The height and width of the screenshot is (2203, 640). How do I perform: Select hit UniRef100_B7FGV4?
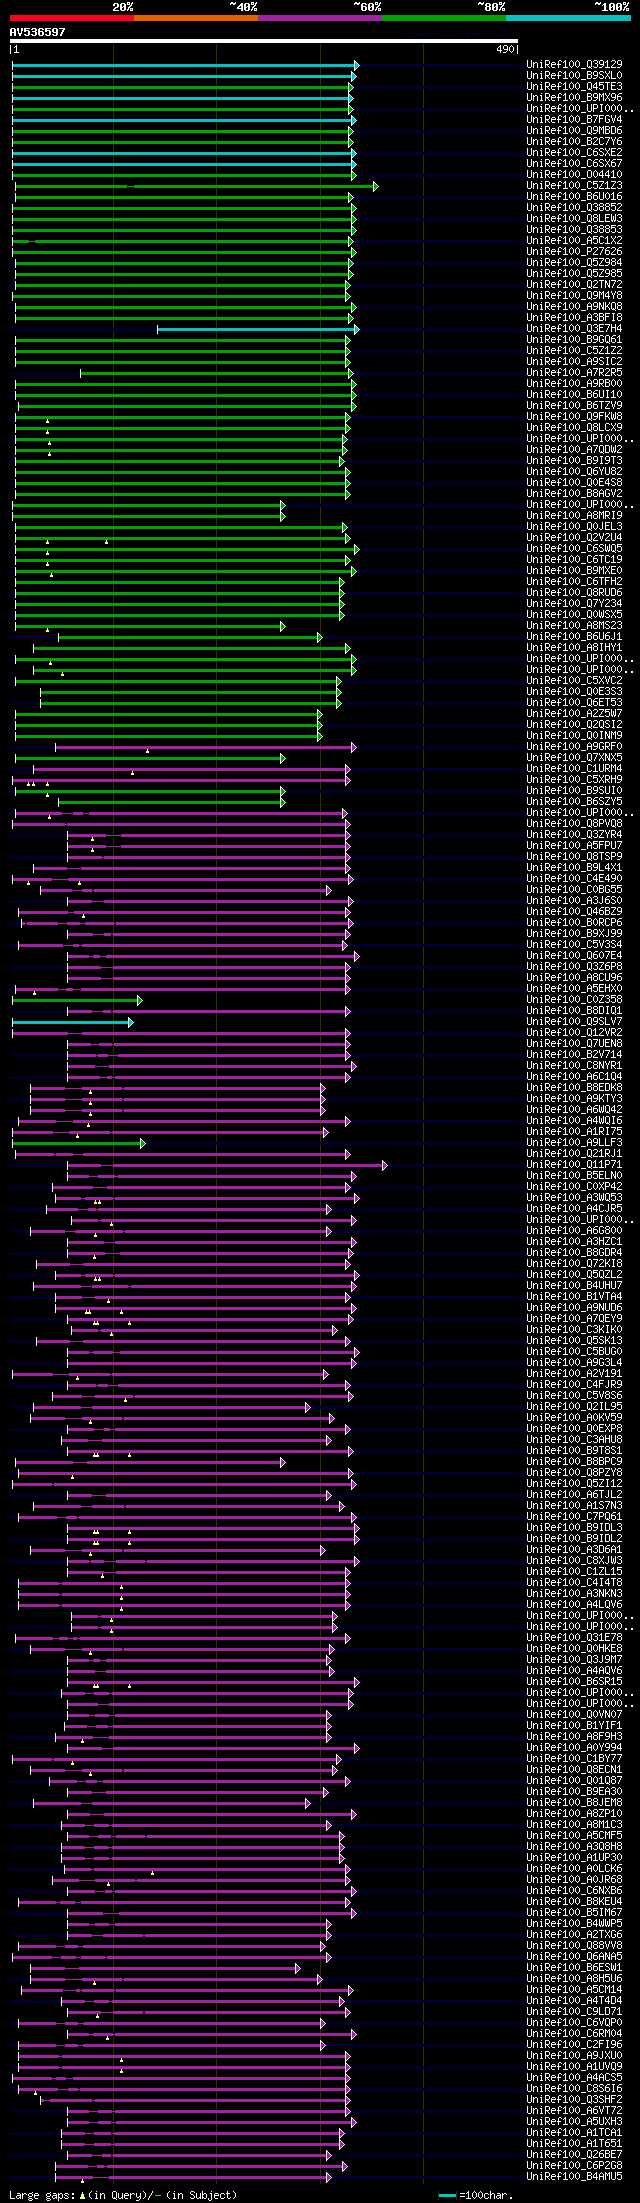575,120
